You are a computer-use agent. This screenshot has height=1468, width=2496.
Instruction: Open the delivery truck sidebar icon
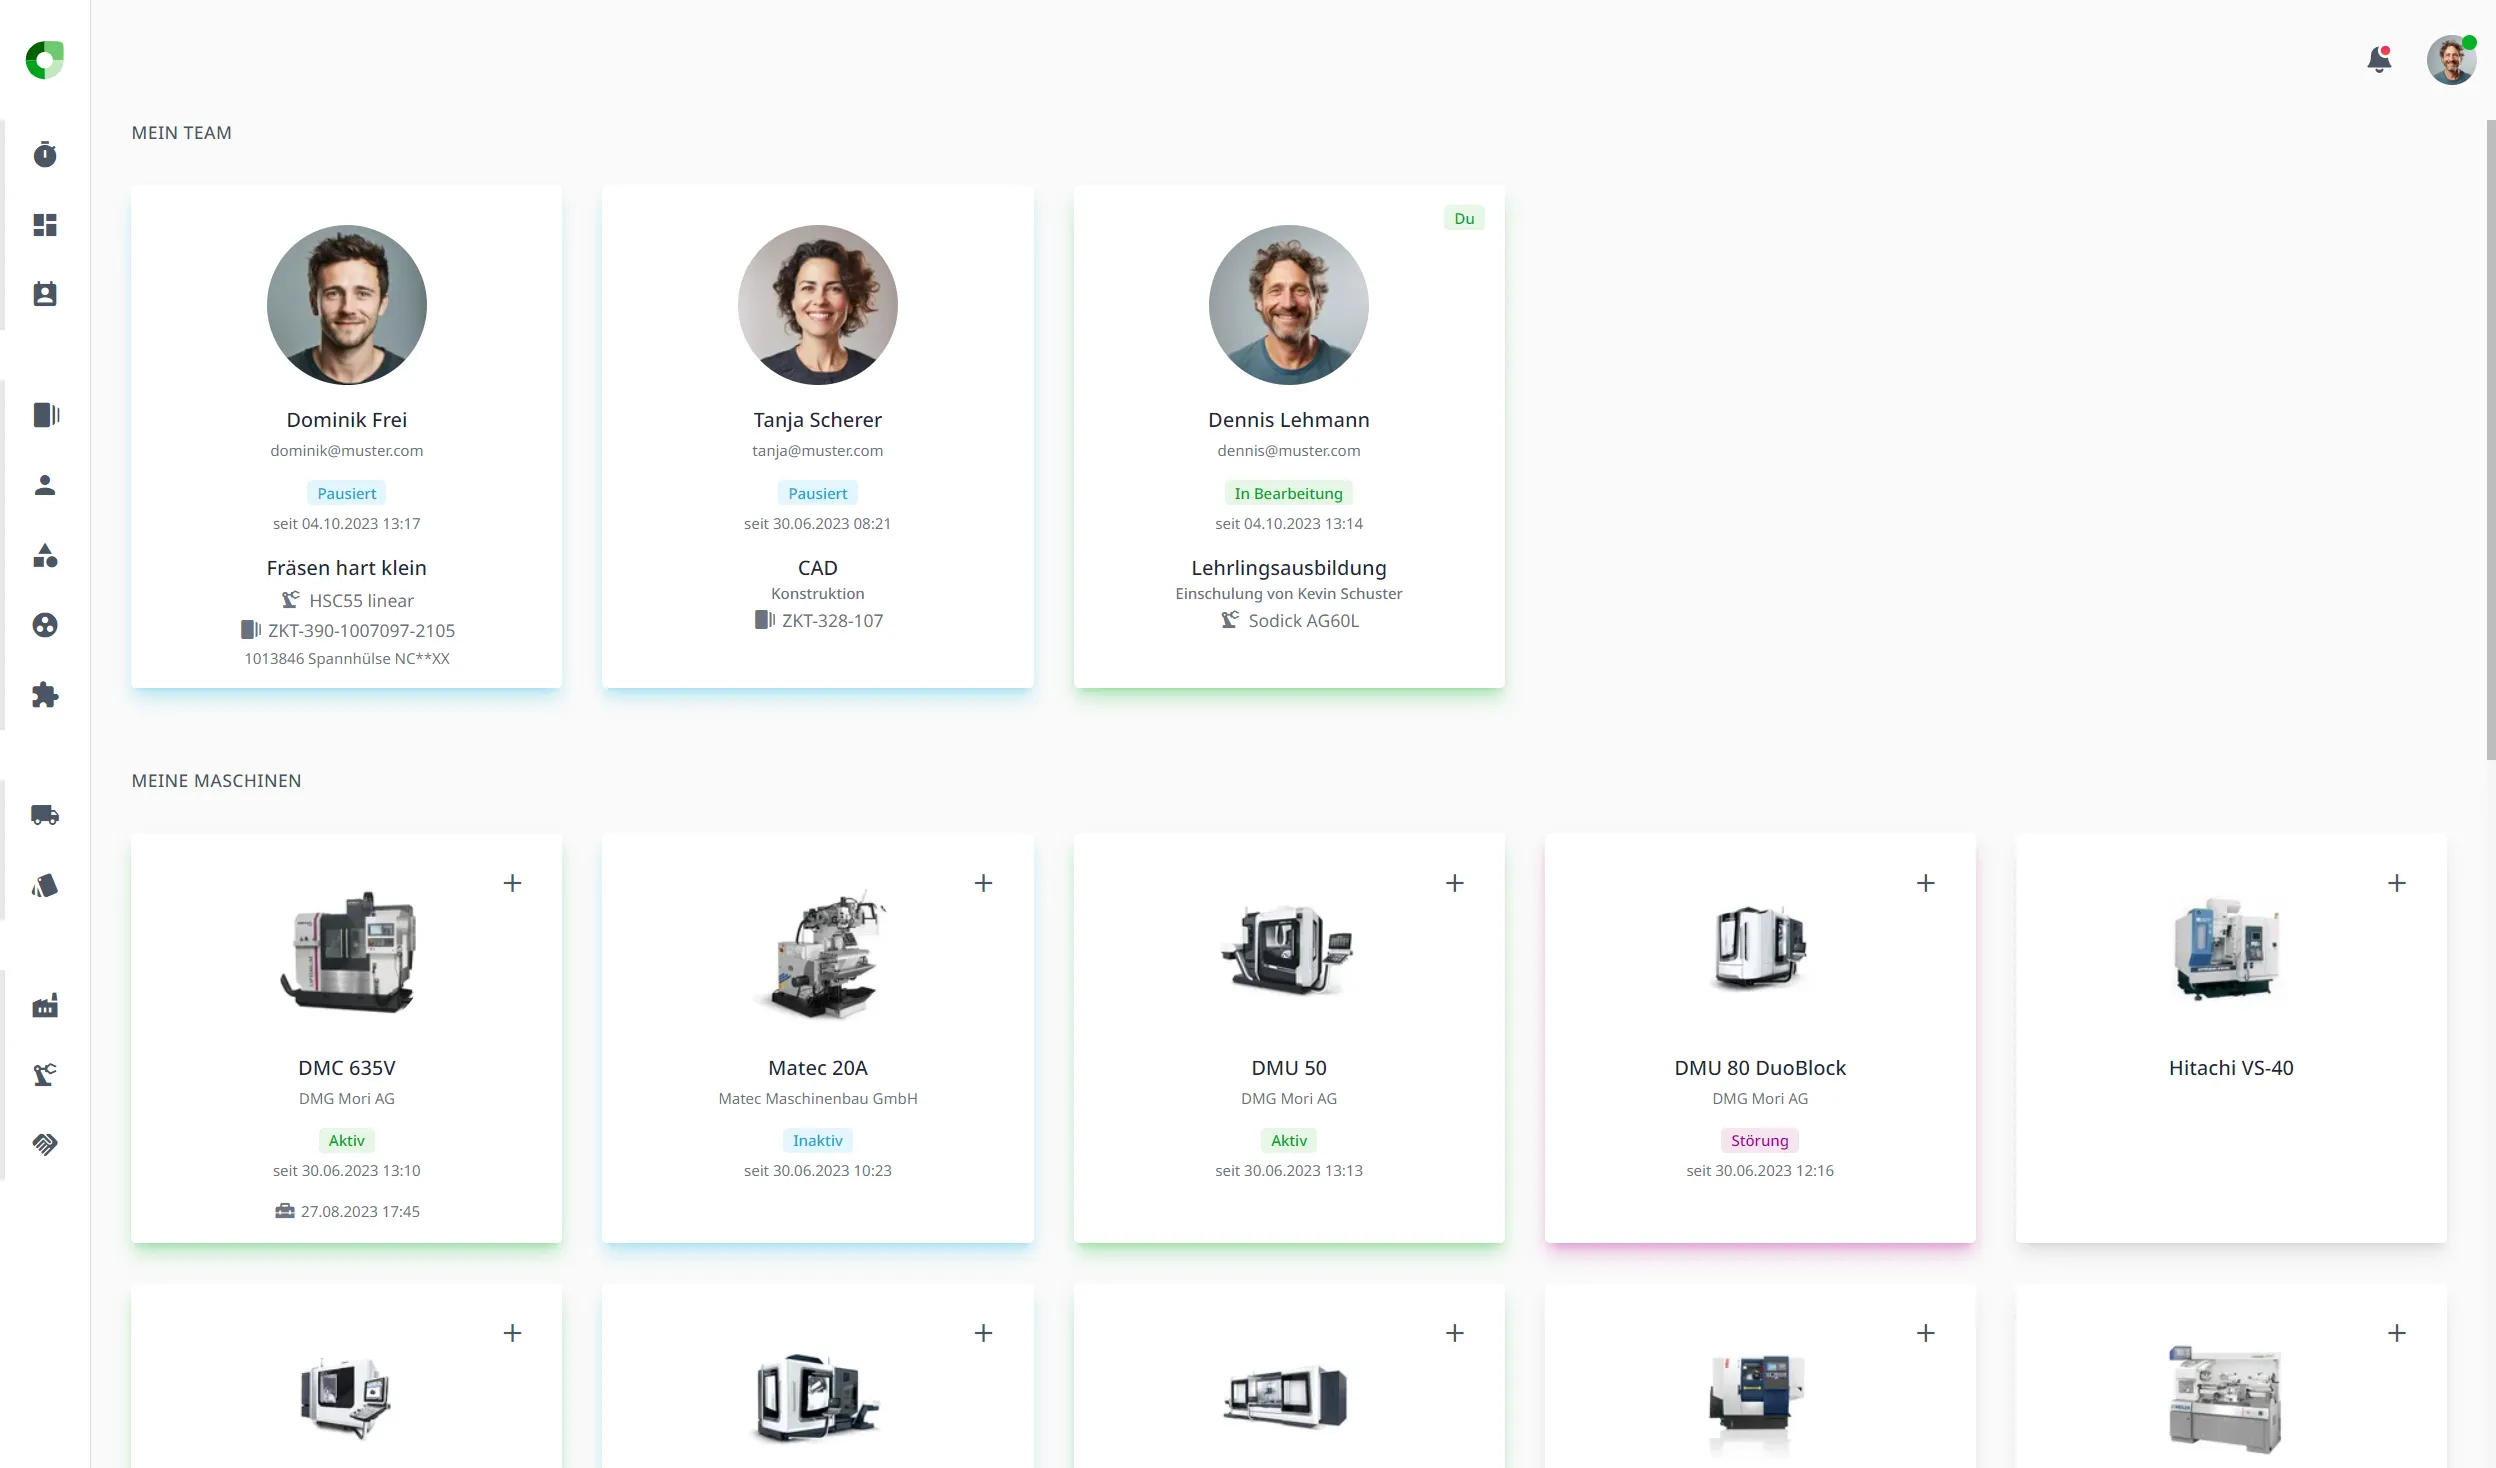[45, 815]
